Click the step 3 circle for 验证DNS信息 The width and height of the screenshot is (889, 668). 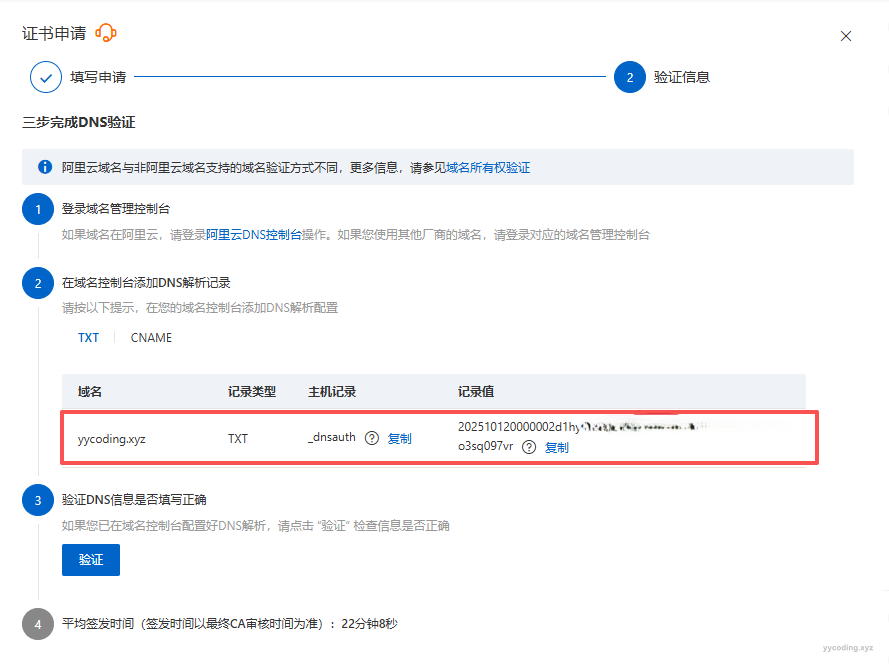pos(38,500)
